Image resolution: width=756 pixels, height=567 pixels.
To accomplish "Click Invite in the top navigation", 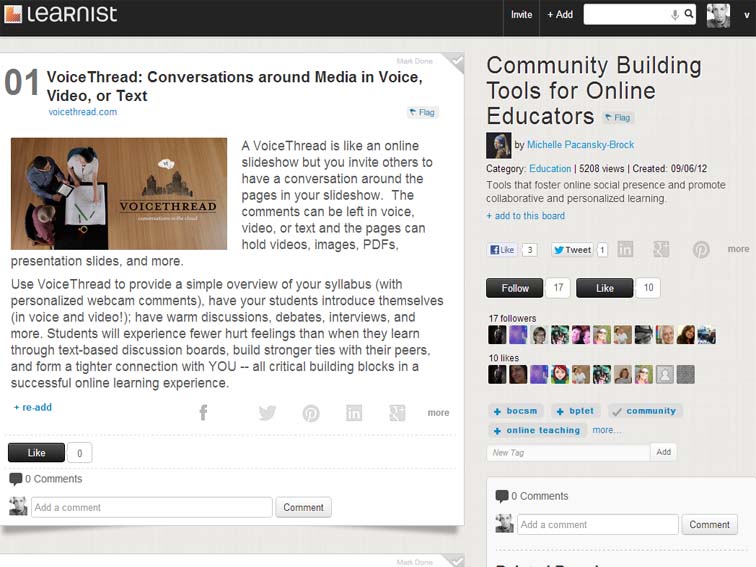I will (521, 15).
